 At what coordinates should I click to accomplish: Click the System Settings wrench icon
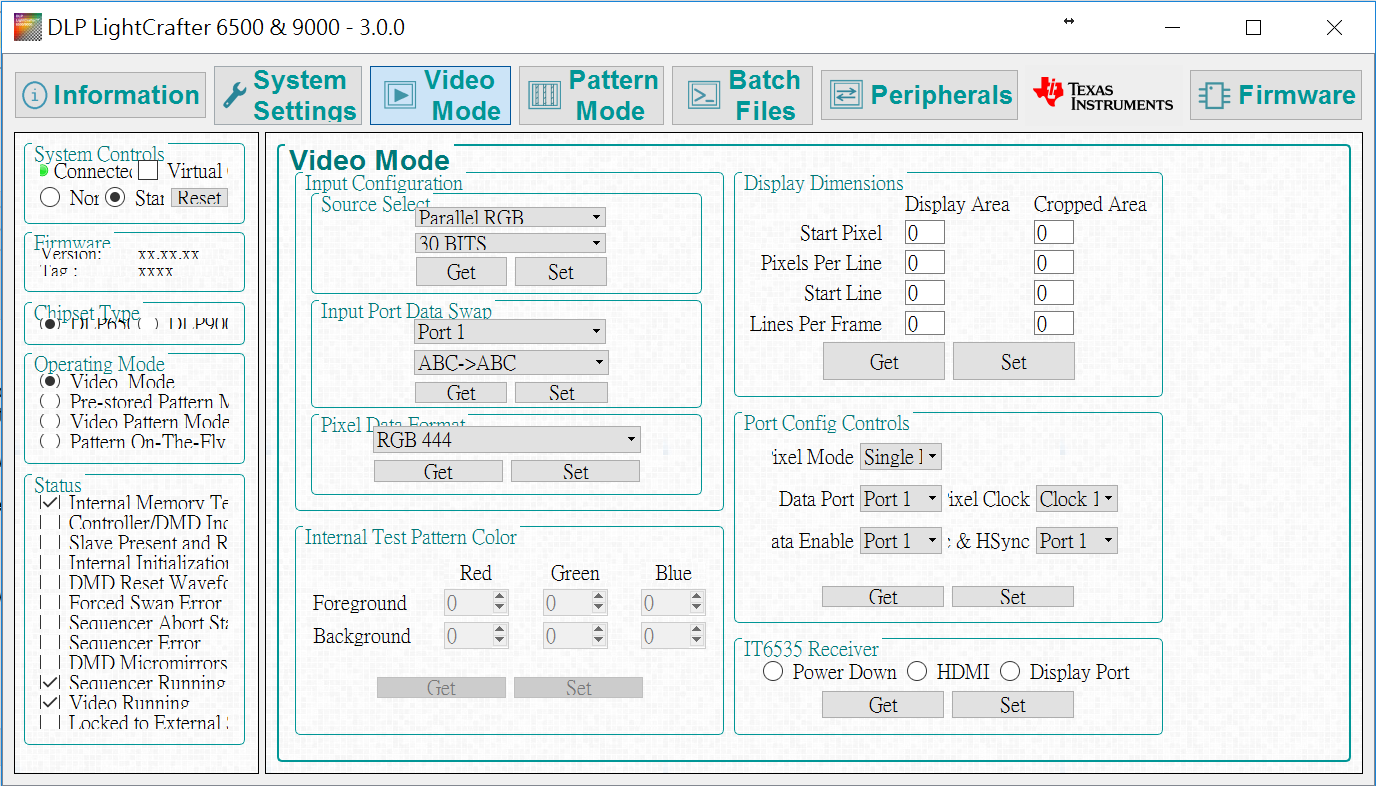click(234, 95)
